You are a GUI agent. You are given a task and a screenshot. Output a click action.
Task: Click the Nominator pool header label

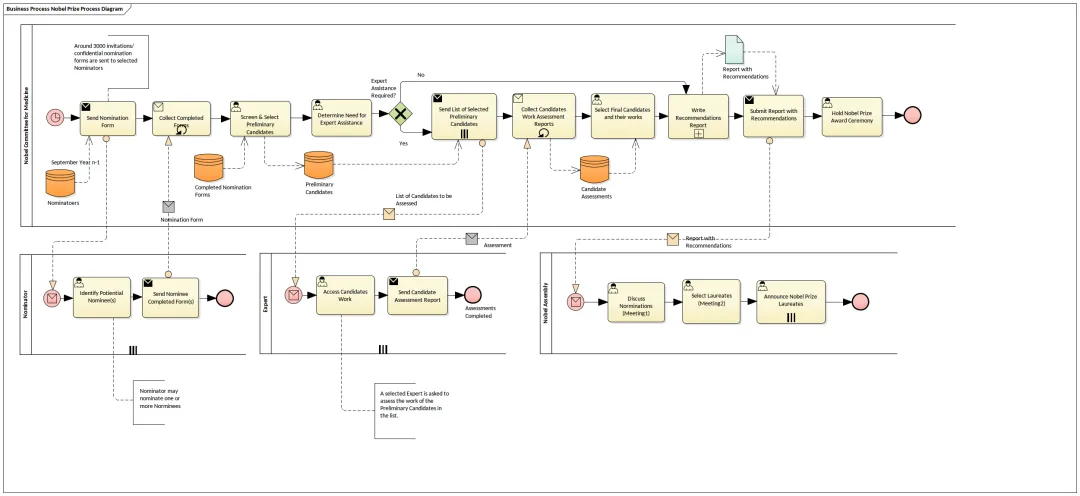[x=26, y=304]
